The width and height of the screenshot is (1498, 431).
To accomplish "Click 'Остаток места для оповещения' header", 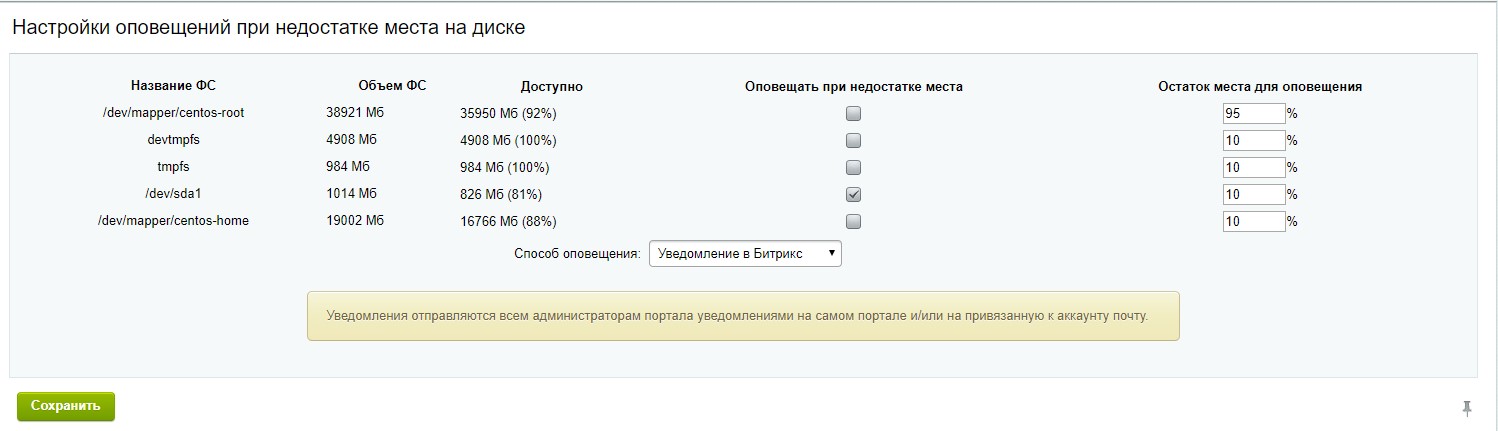I will tap(1259, 87).
